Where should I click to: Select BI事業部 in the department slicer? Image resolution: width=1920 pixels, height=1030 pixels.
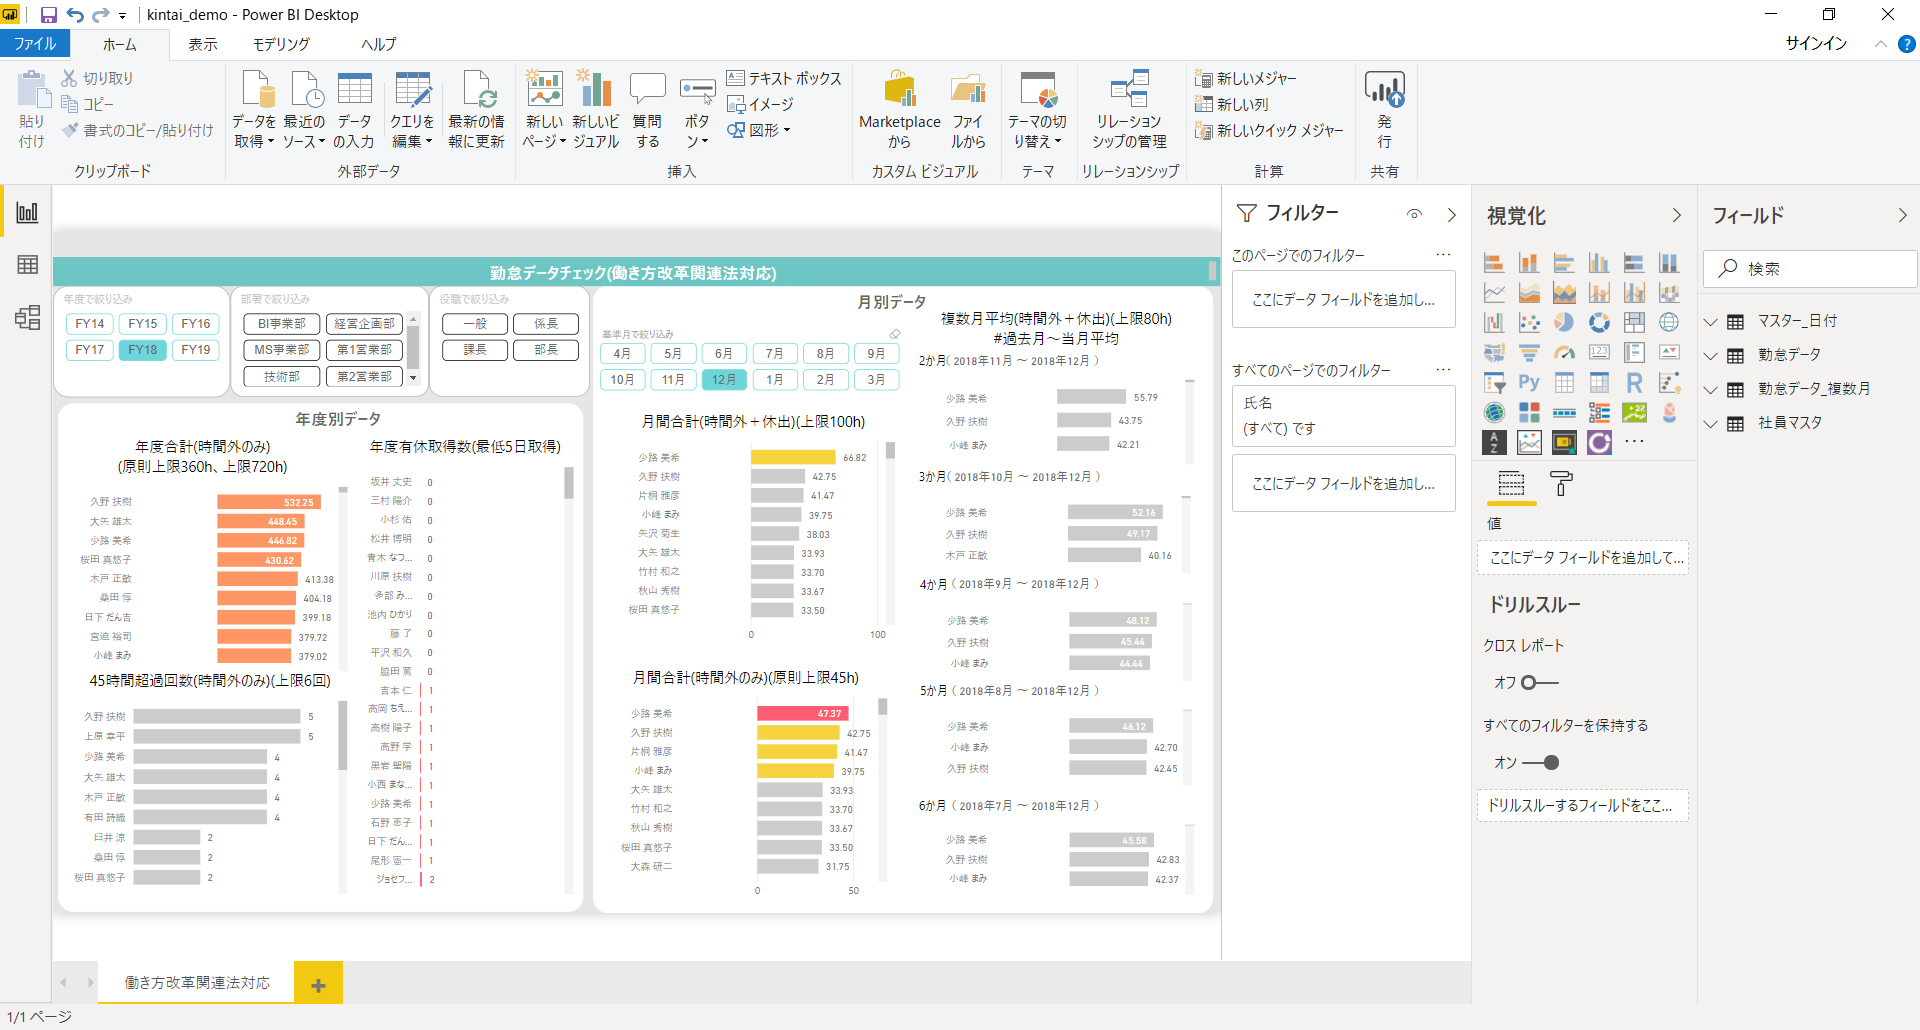[282, 324]
